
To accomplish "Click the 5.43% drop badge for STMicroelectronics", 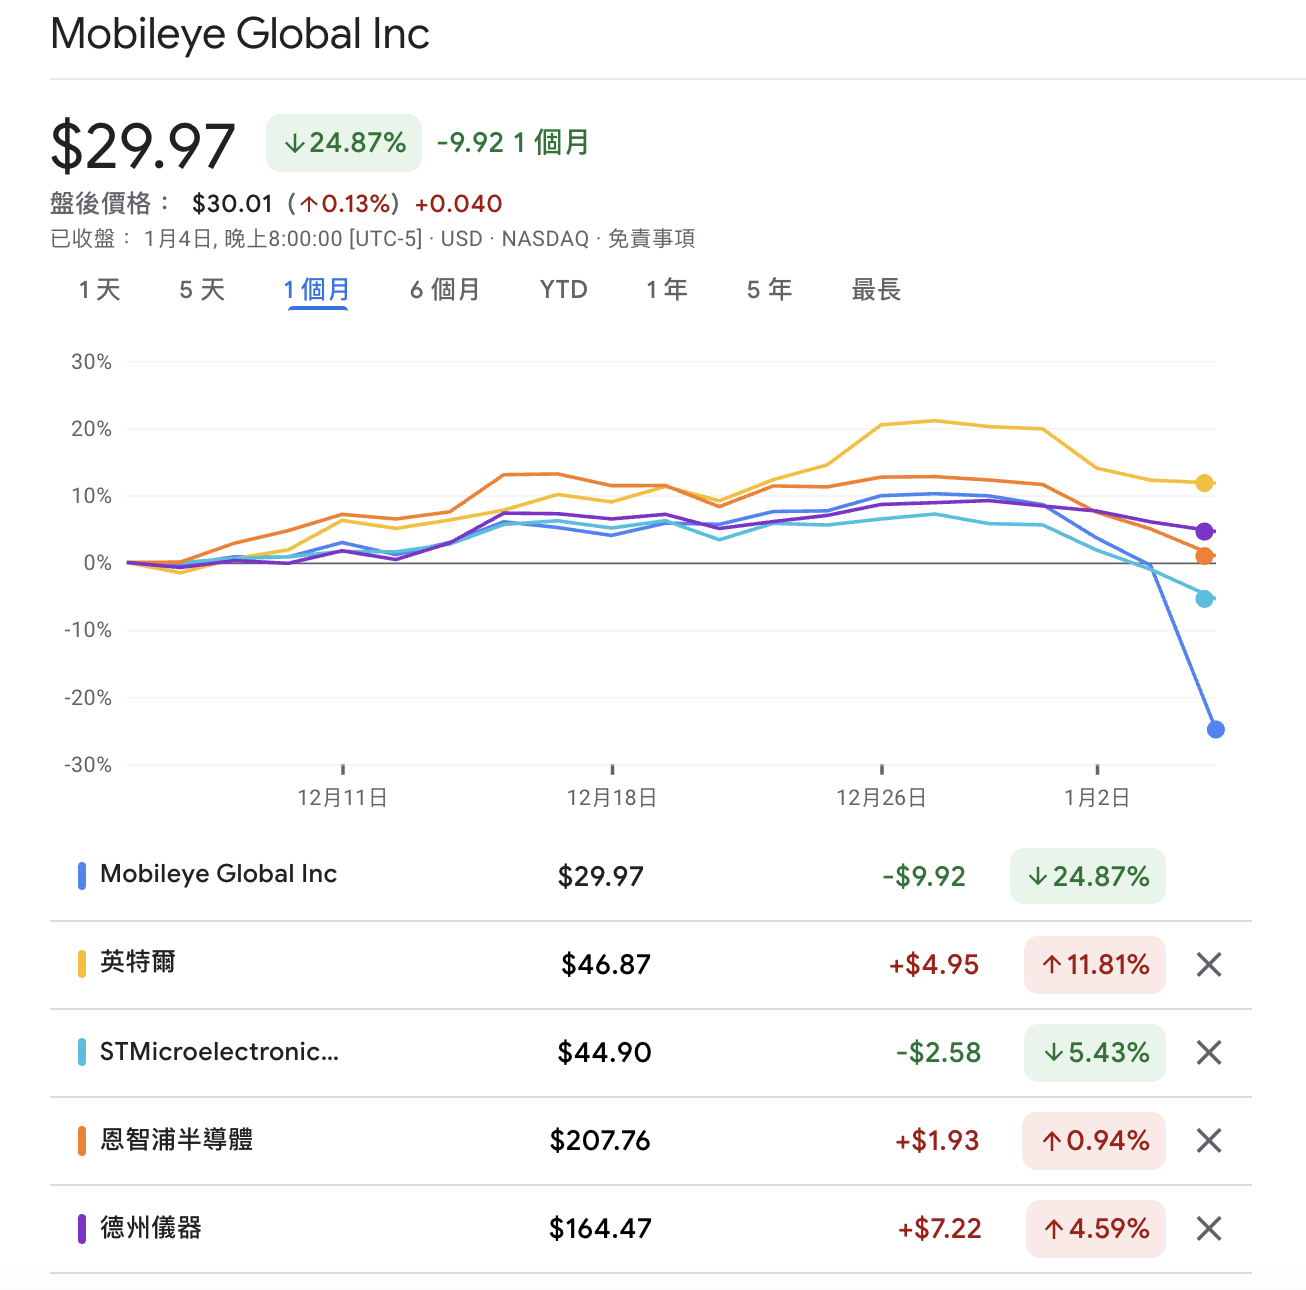I will [1095, 1053].
